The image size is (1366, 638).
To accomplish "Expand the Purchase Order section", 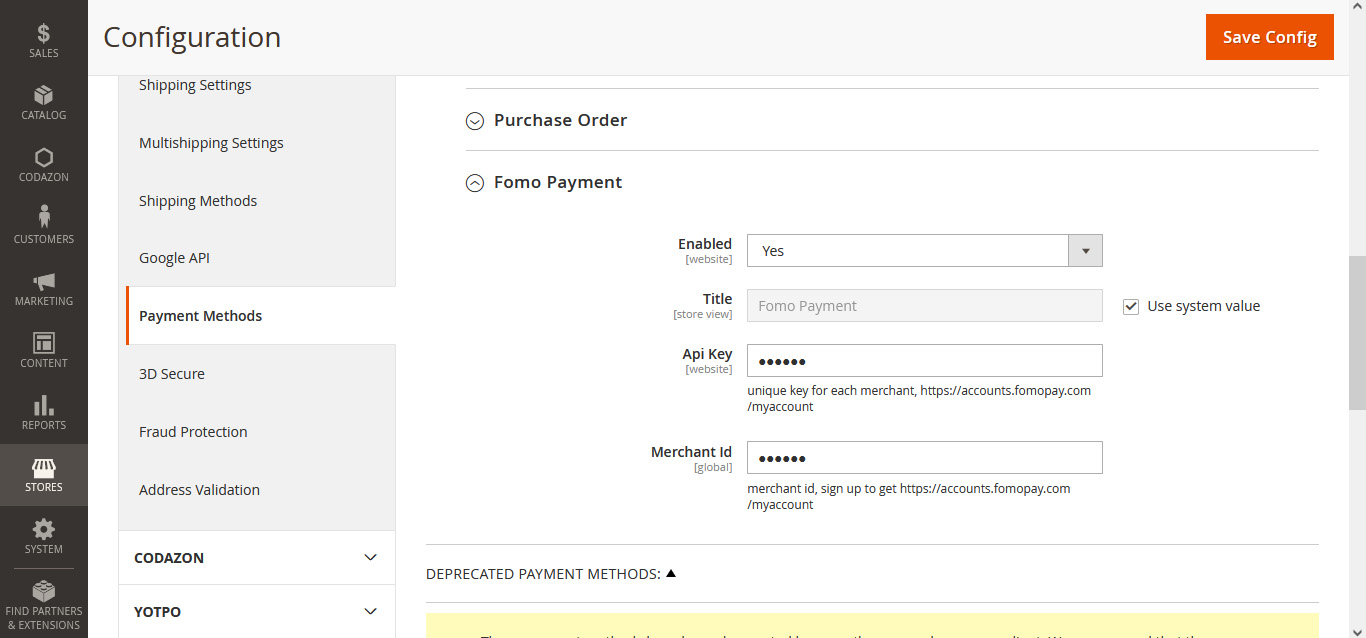I will coord(560,120).
